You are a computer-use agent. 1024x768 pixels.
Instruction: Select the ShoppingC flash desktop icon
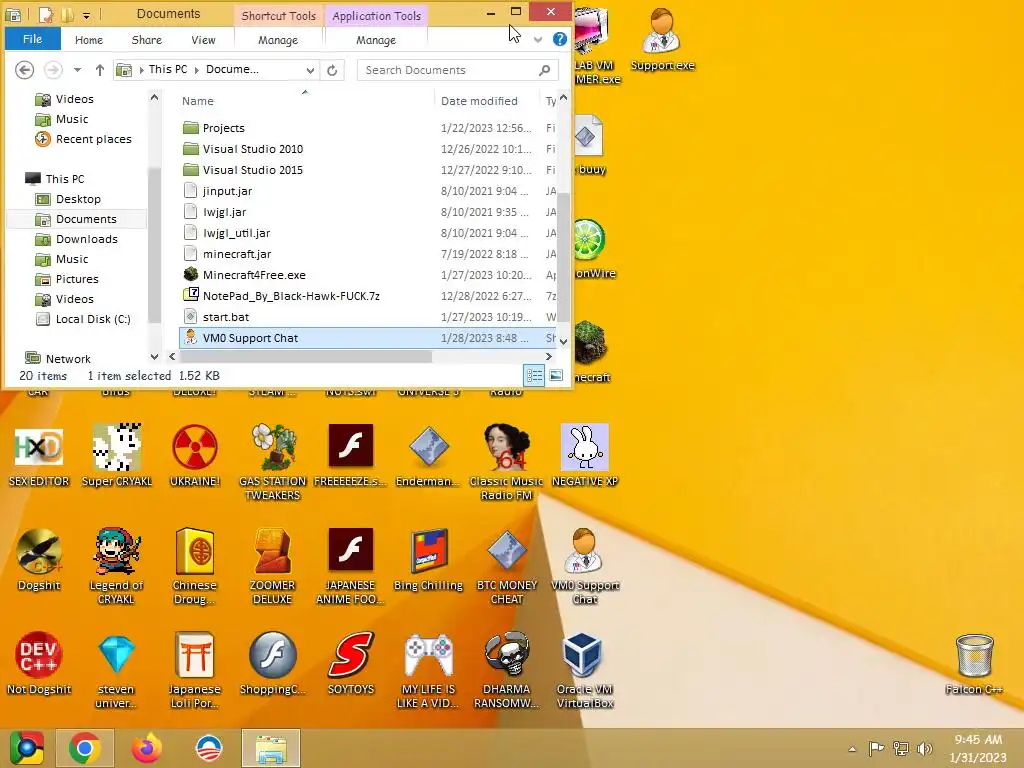click(272, 664)
